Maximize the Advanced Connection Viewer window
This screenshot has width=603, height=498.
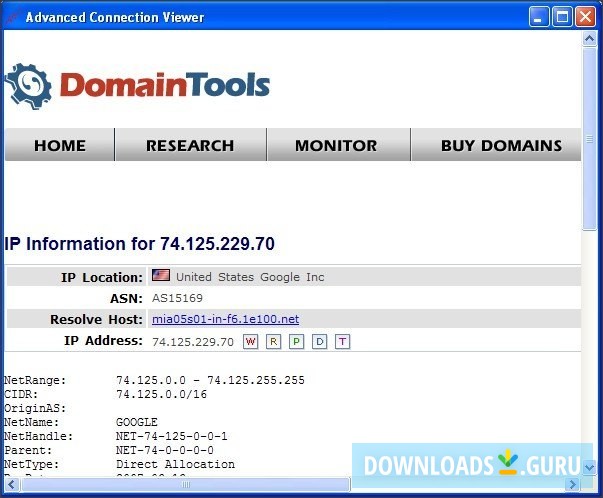(x=562, y=17)
